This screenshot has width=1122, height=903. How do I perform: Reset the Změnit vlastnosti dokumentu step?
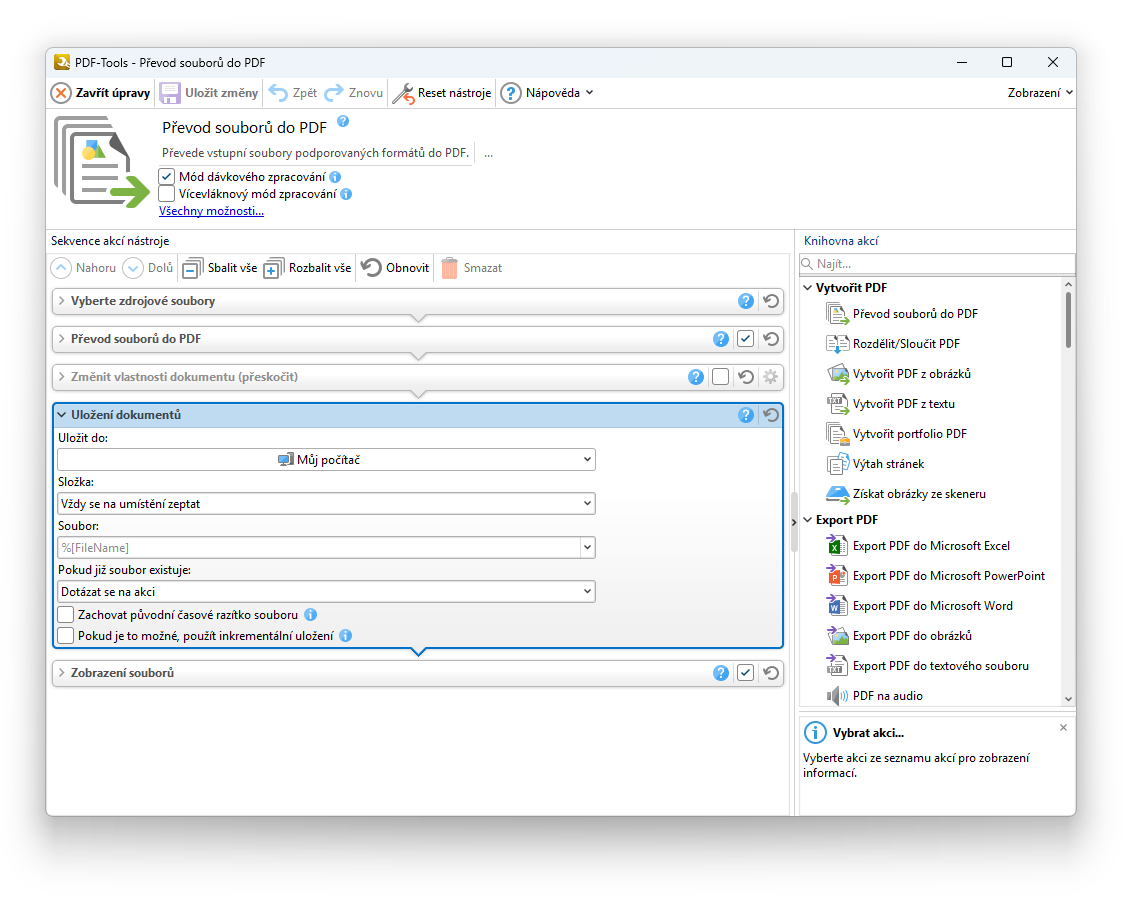[746, 377]
